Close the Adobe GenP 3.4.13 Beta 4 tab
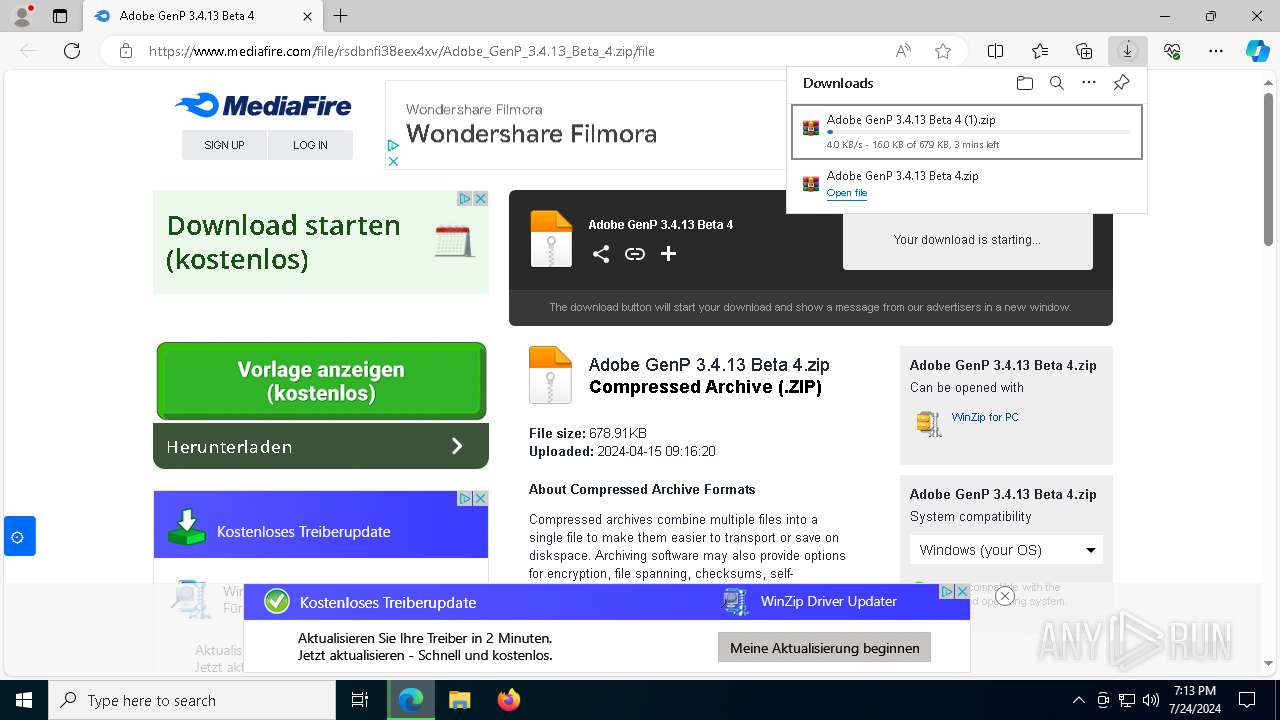This screenshot has width=1280, height=720. pos(308,16)
